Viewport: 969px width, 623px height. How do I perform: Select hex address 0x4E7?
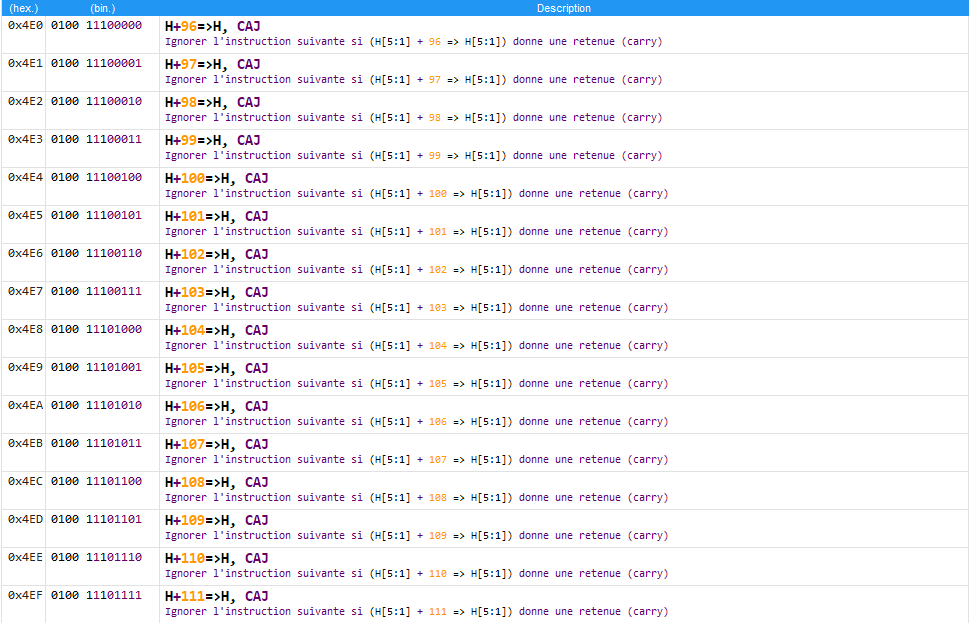point(25,291)
